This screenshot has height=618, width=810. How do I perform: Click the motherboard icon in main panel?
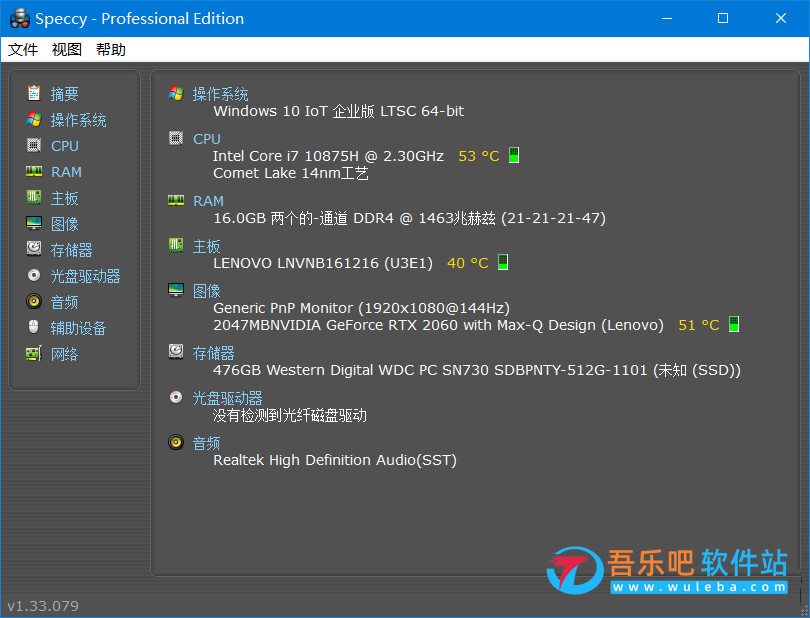point(176,245)
